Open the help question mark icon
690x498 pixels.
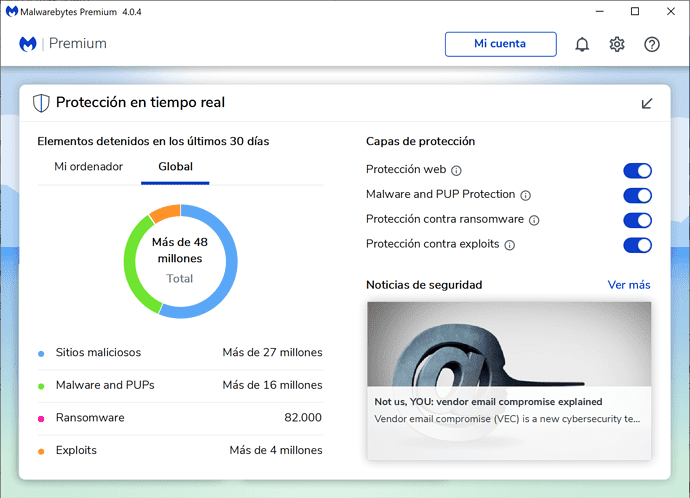pyautogui.click(x=652, y=44)
